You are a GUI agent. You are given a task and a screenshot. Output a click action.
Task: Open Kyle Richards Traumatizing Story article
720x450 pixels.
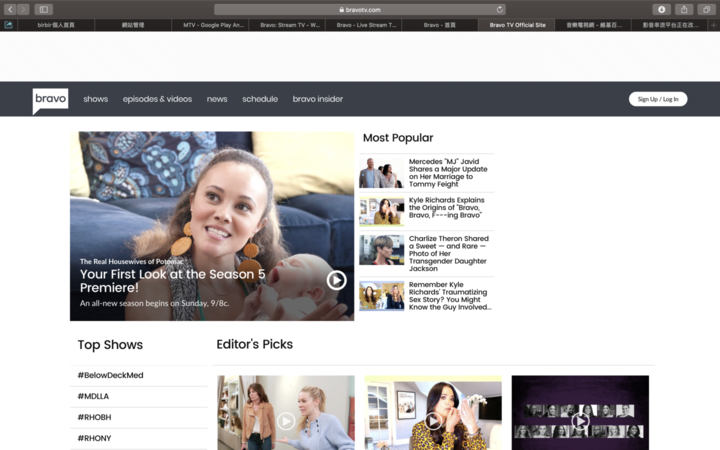(450, 296)
